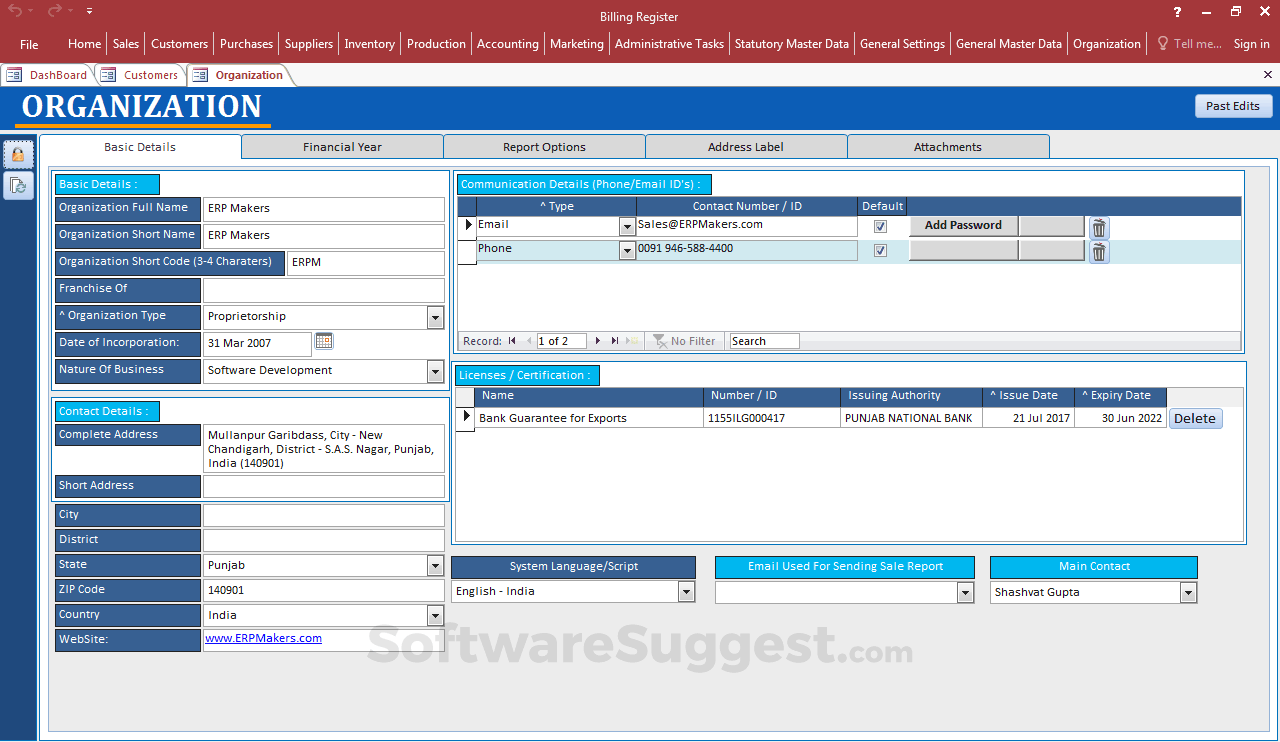The width and height of the screenshot is (1280, 742).
Task: Click the Short Address field
Action: pyautogui.click(x=324, y=486)
